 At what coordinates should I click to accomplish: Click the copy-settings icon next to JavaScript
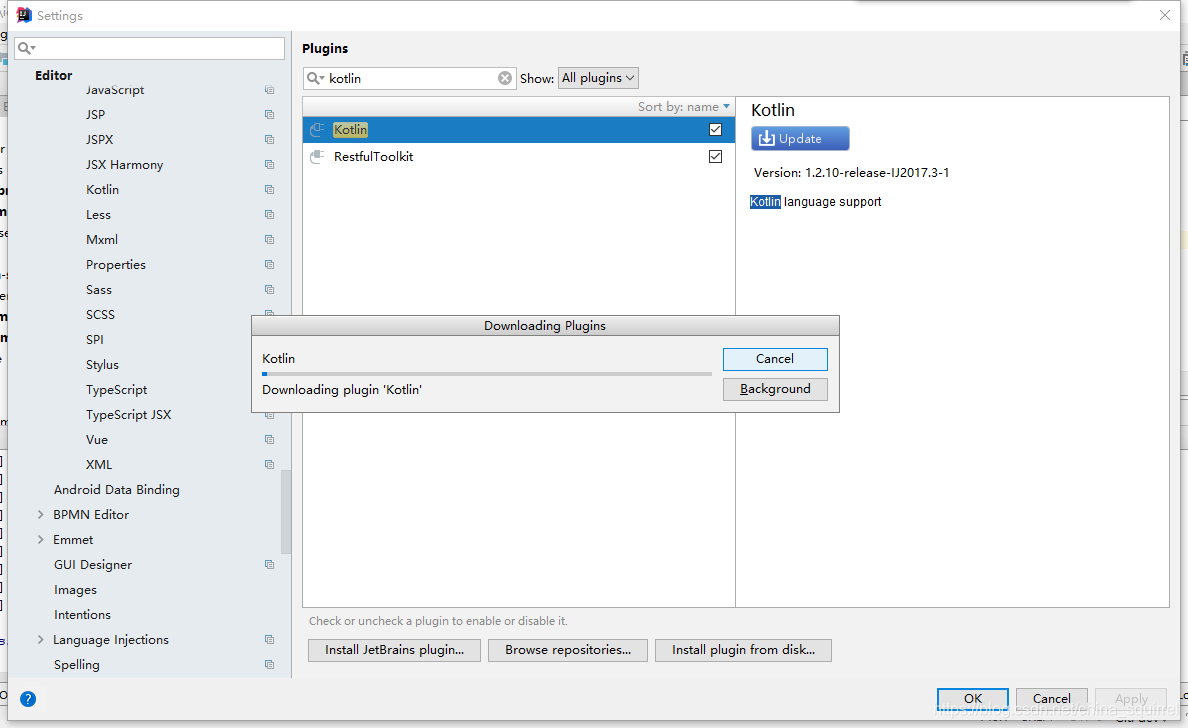tap(269, 90)
